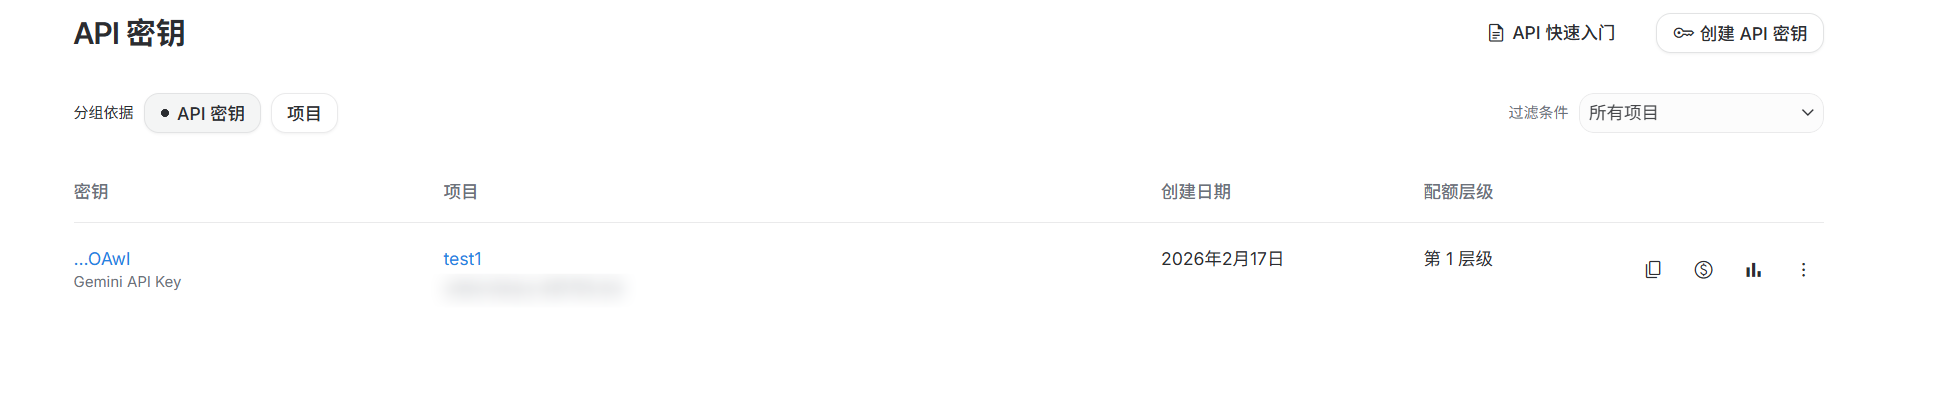Open the test1 project link
This screenshot has width=1946, height=397.
tap(462, 259)
